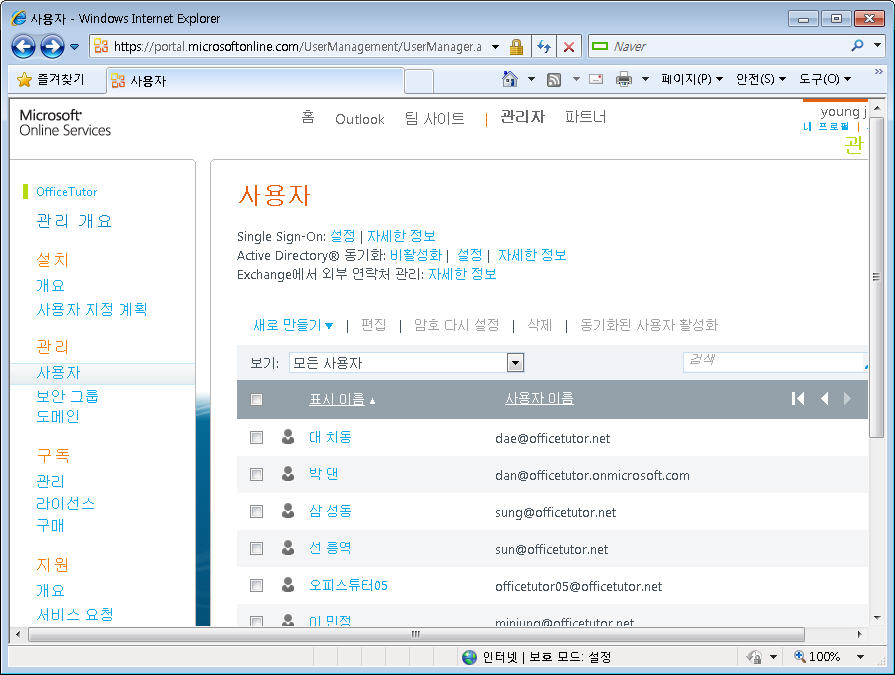
Task: Expand the Home icon dropdown arrow
Action: (531, 79)
